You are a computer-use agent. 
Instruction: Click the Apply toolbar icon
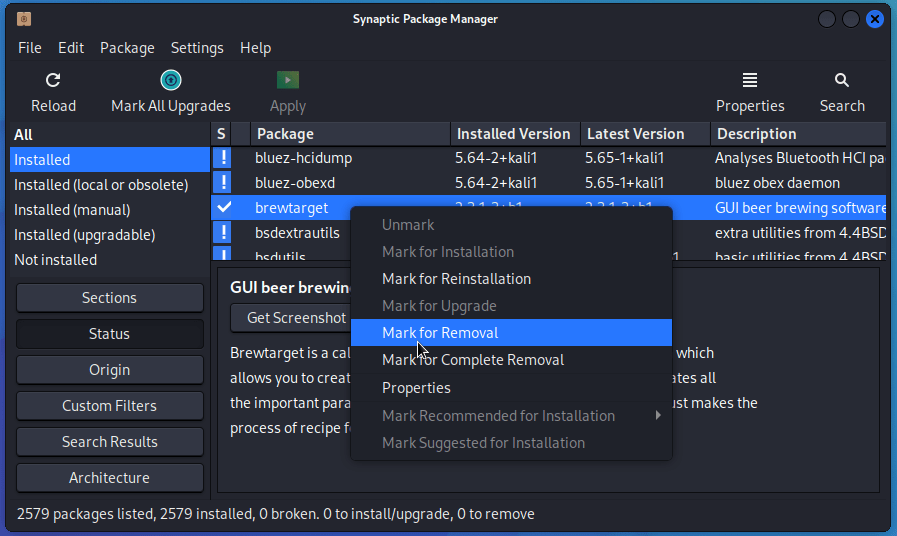point(288,81)
